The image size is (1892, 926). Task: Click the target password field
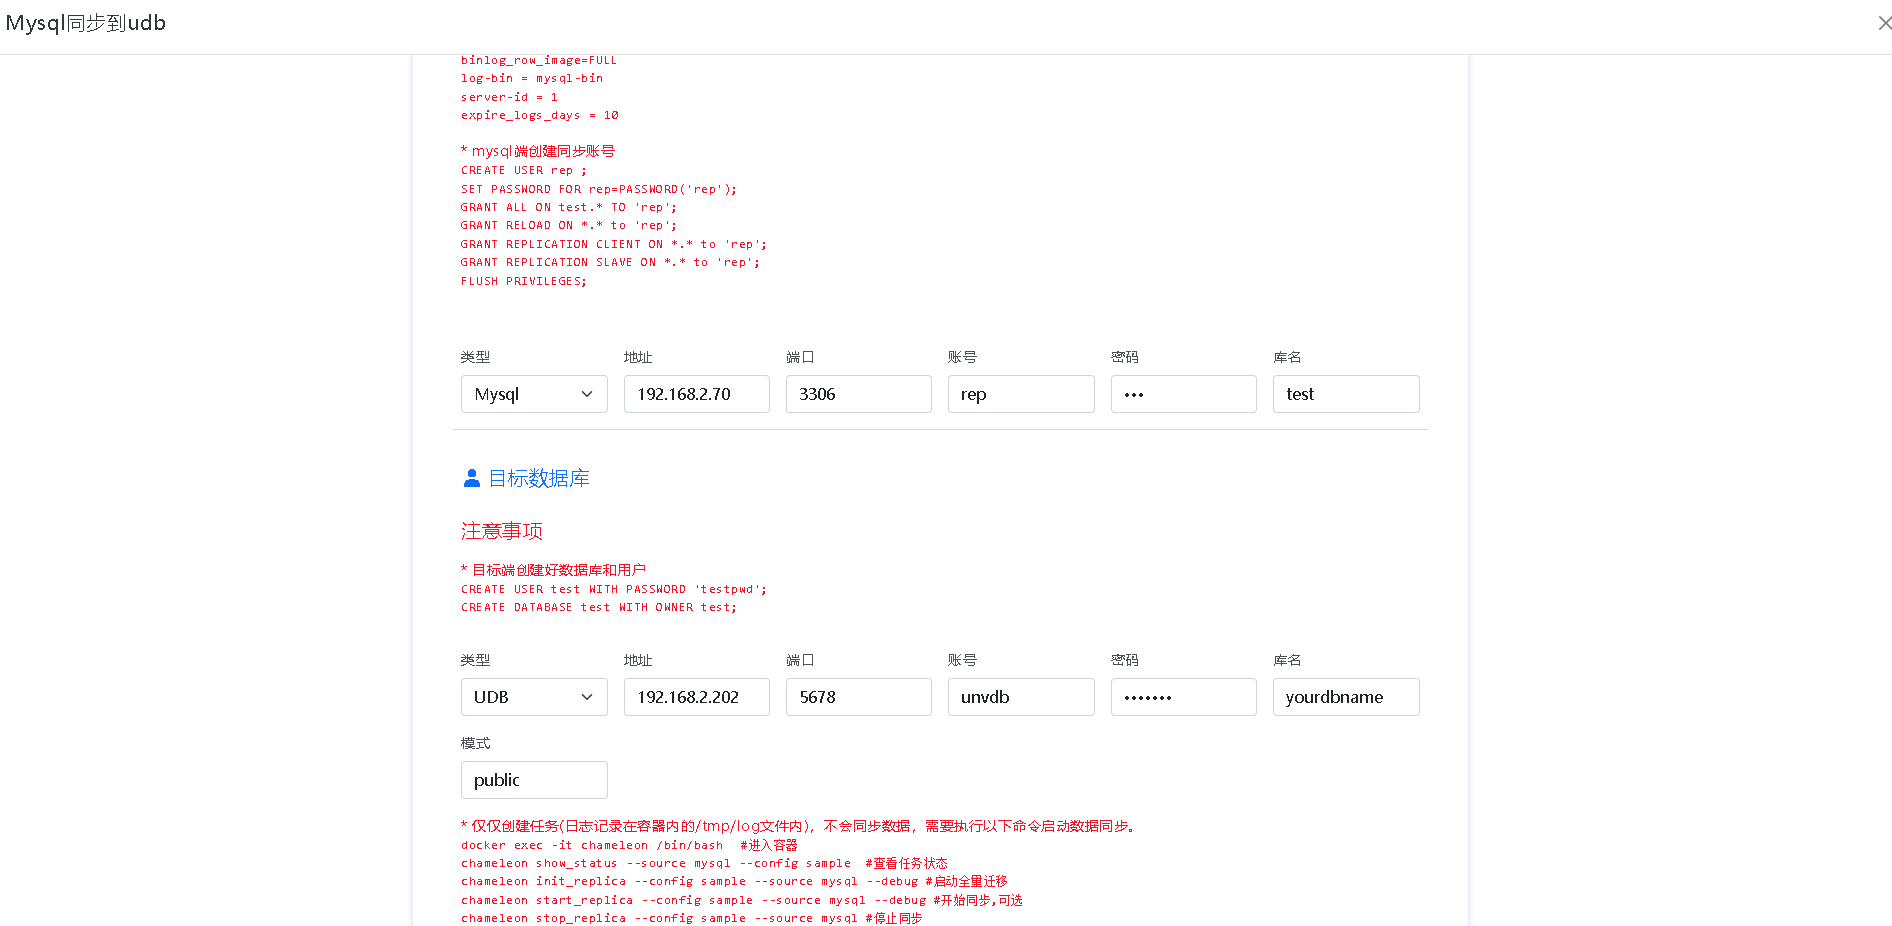coord(1183,697)
